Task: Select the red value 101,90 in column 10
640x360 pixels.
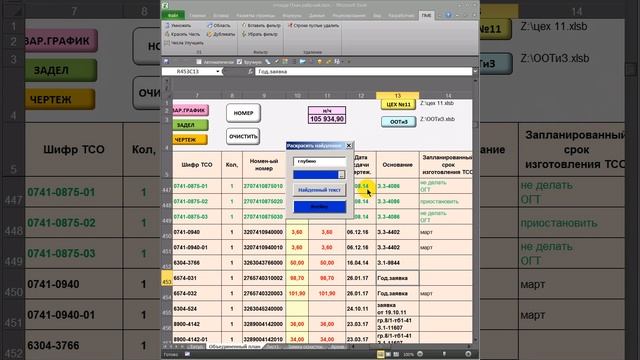Action: [x=297, y=293]
